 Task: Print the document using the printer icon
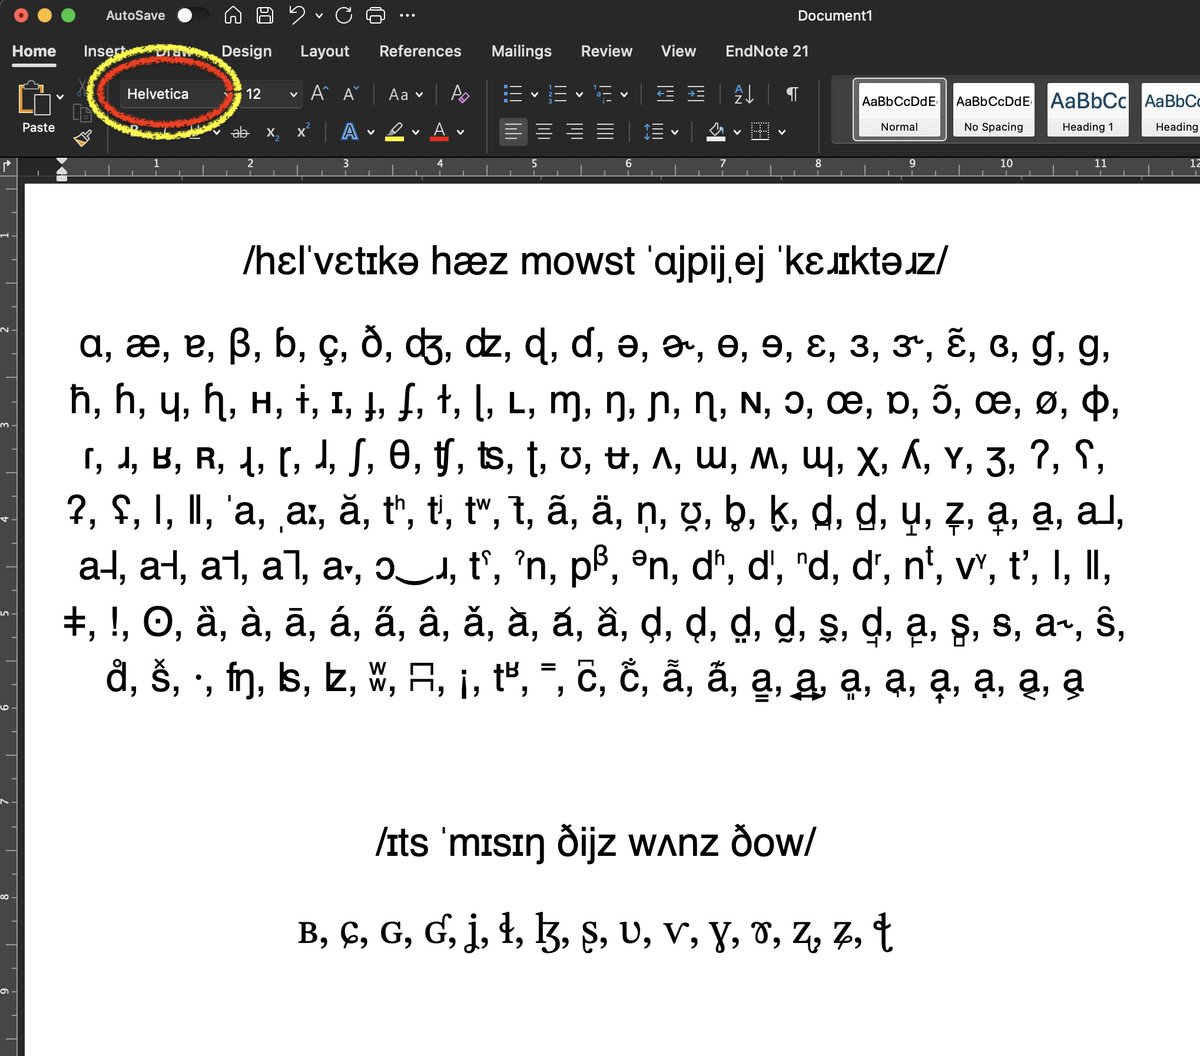375,15
